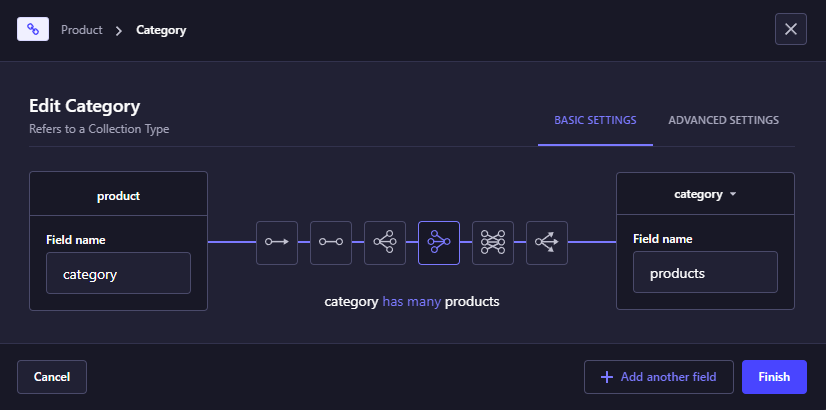Choose the many-to-many relation icon
The width and height of the screenshot is (826, 410).
point(493,242)
